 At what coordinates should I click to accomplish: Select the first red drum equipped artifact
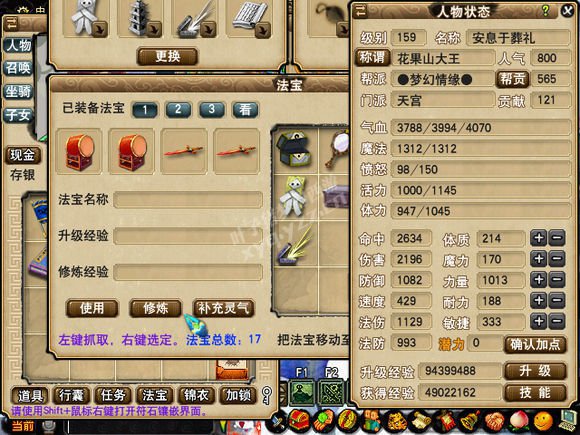[x=79, y=151]
